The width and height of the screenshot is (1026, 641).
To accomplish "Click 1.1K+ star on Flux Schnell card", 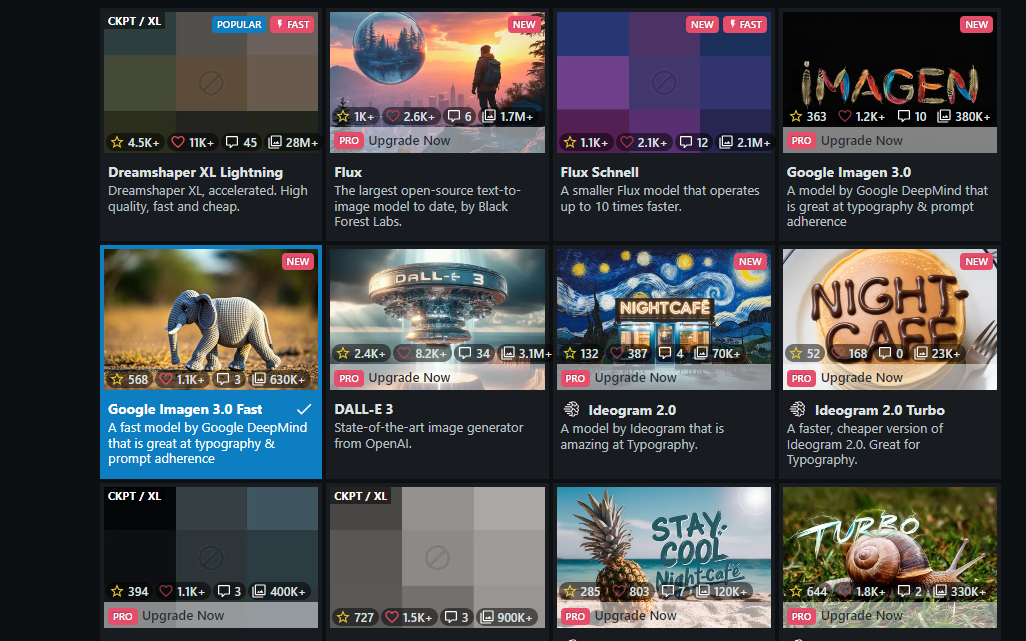I will click(x=586, y=142).
